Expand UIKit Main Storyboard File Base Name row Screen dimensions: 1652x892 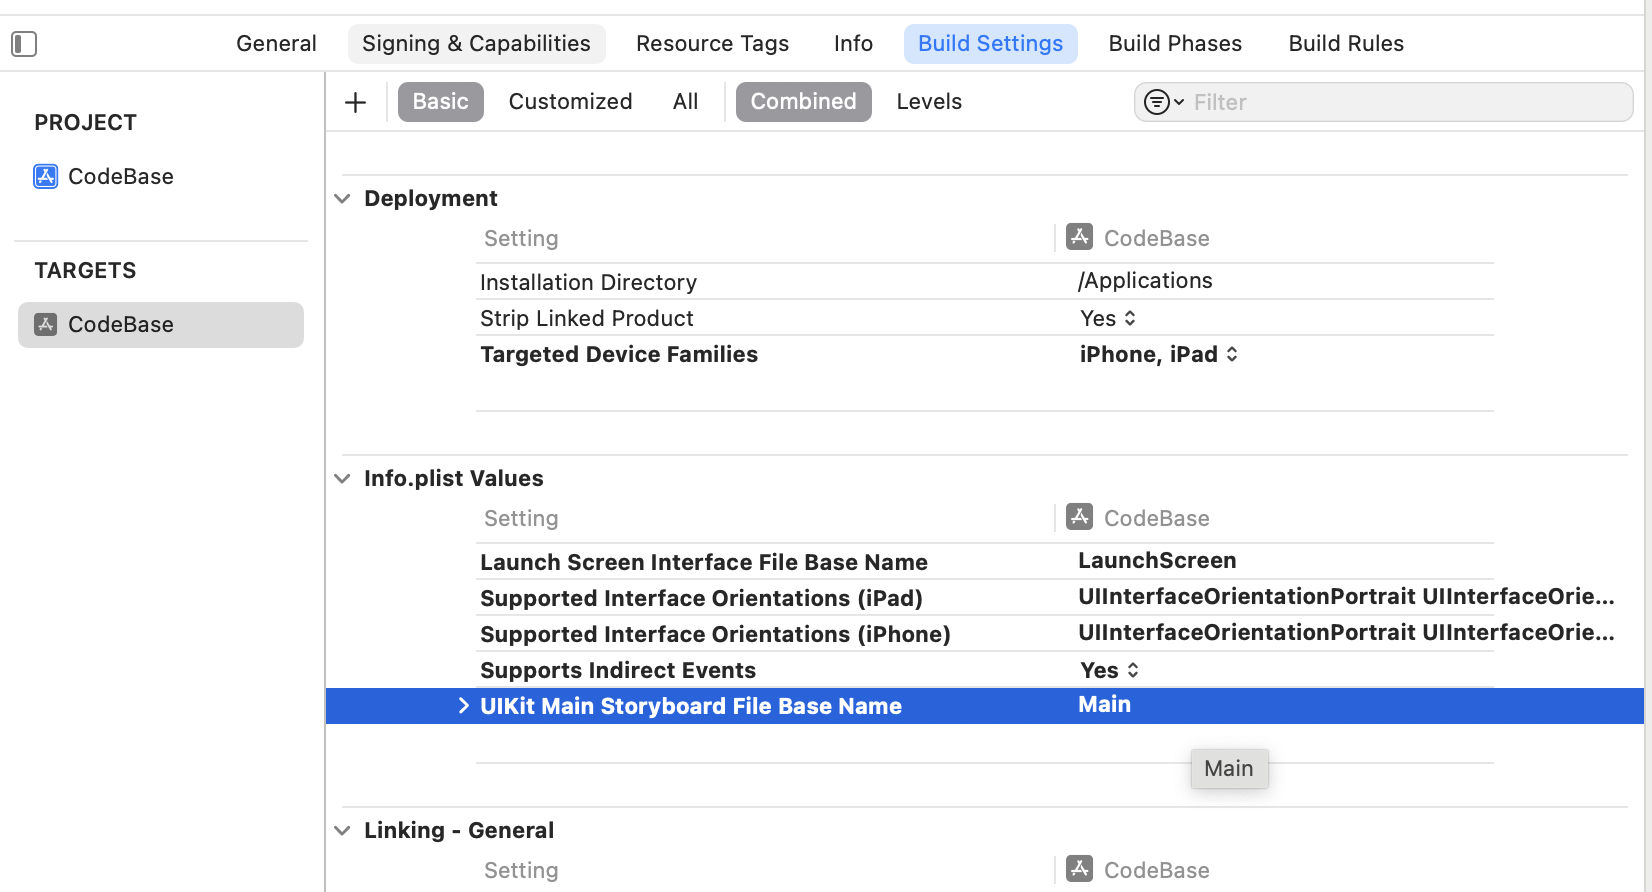(463, 706)
